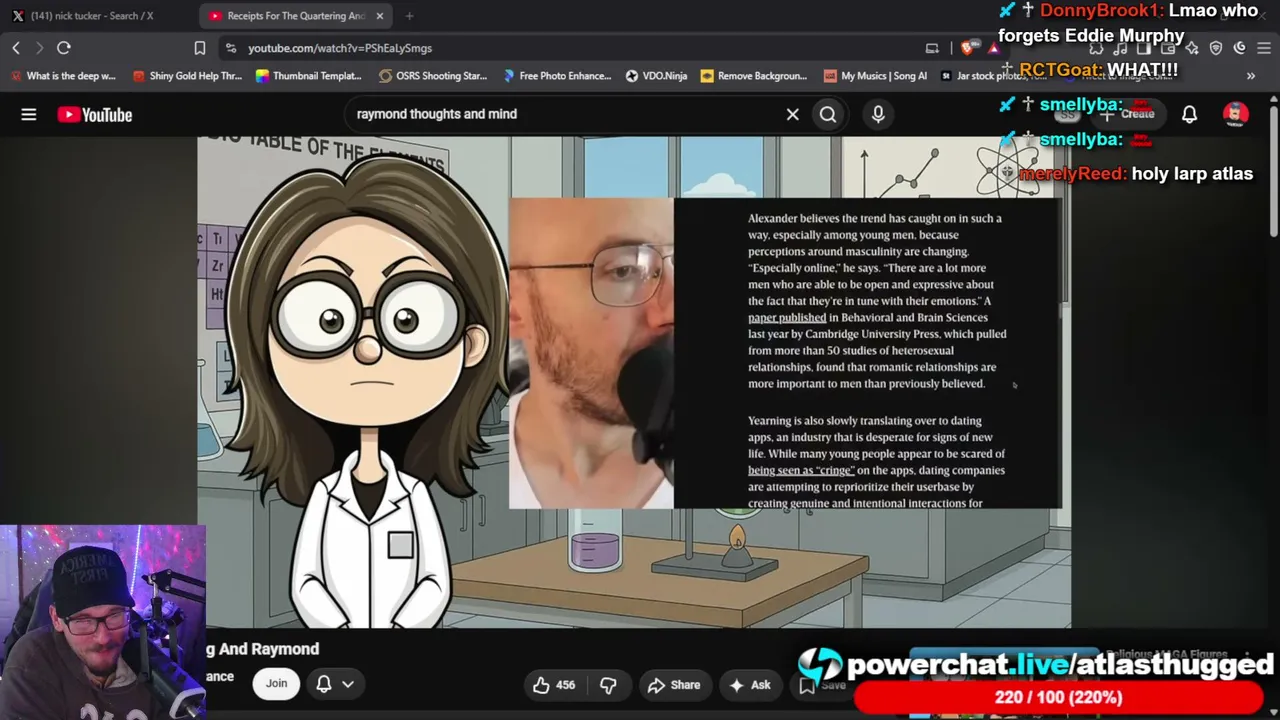Click the cast media icon in address bar
This screenshot has width=1280, height=720.
pyautogui.click(x=932, y=48)
